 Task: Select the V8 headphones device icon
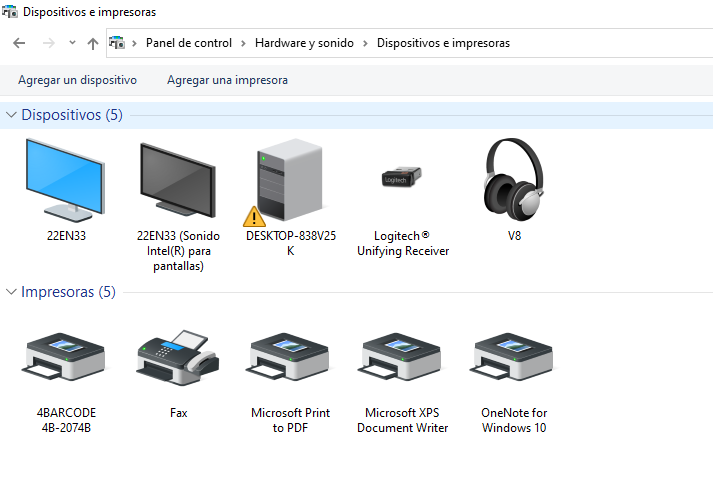tap(514, 179)
